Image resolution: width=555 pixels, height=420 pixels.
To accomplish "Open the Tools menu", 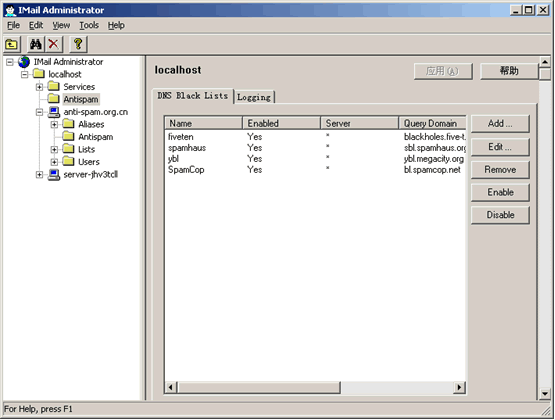I will (89, 25).
